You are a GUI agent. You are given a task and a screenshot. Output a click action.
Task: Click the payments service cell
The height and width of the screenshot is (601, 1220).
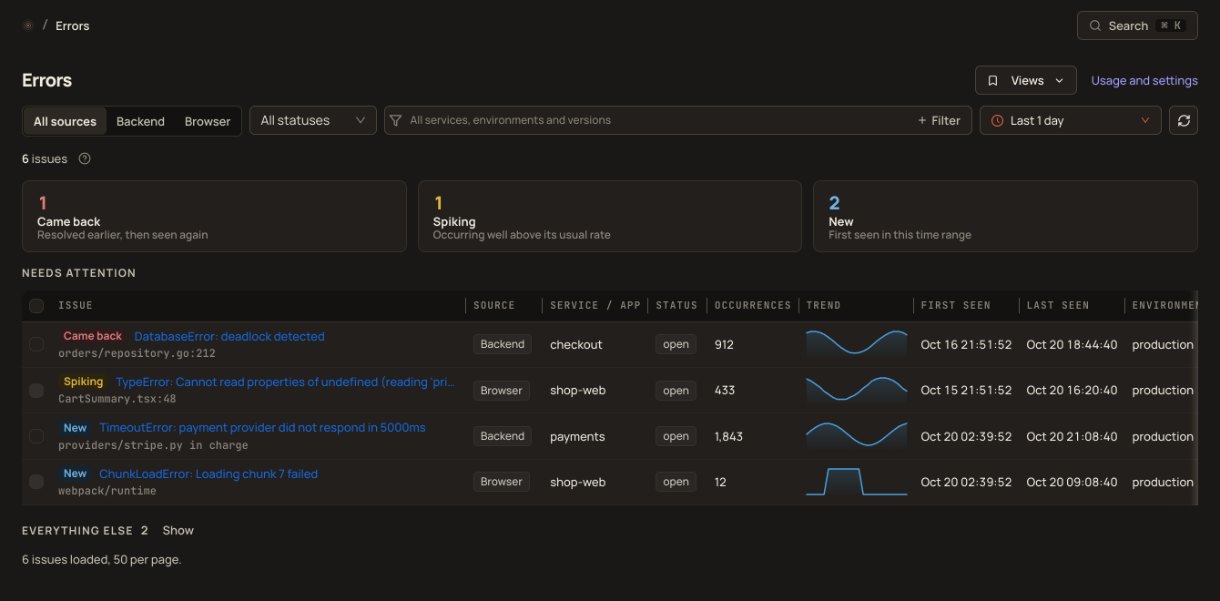[578, 436]
